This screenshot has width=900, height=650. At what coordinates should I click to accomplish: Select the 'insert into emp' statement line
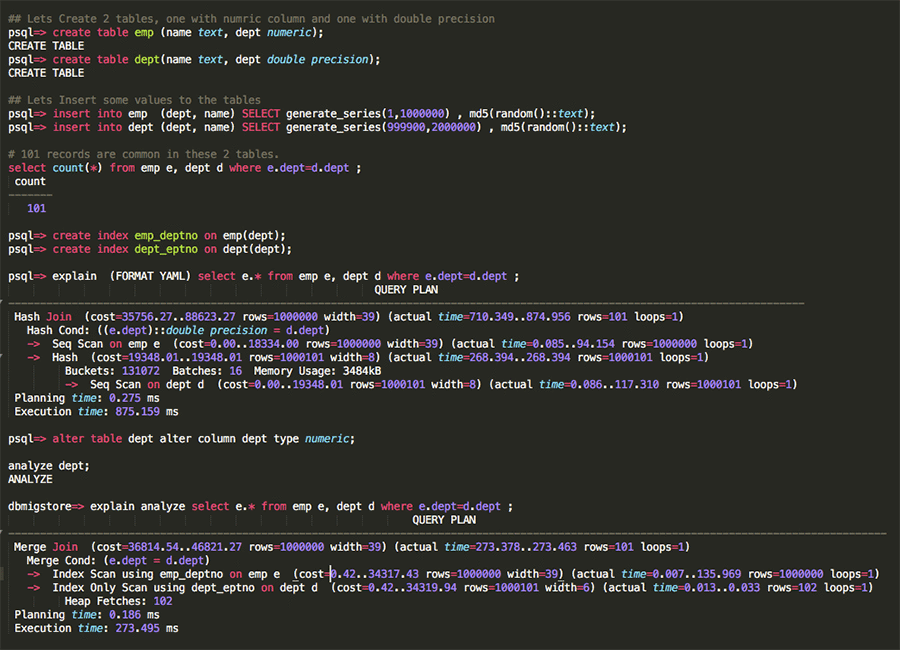tap(302, 114)
